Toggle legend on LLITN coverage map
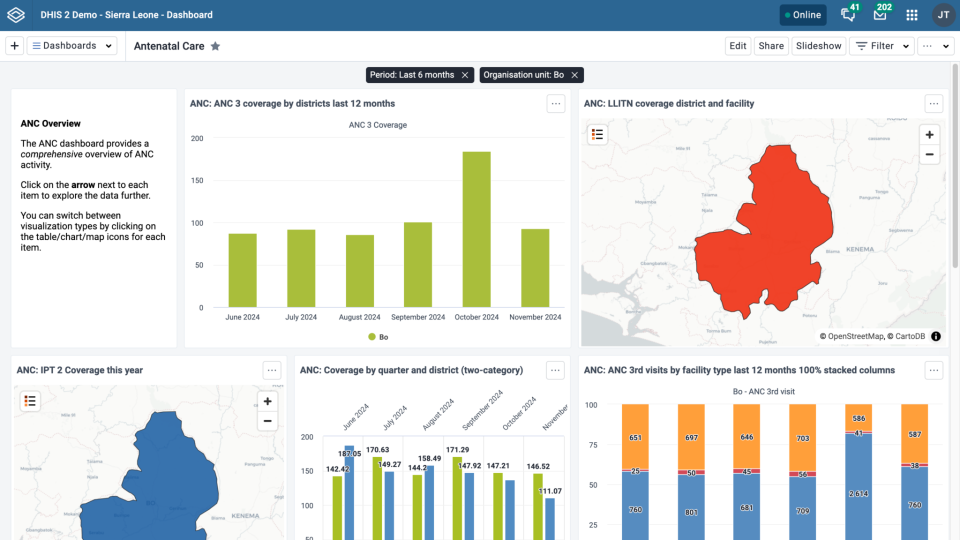This screenshot has height=540, width=960. [x=597, y=135]
